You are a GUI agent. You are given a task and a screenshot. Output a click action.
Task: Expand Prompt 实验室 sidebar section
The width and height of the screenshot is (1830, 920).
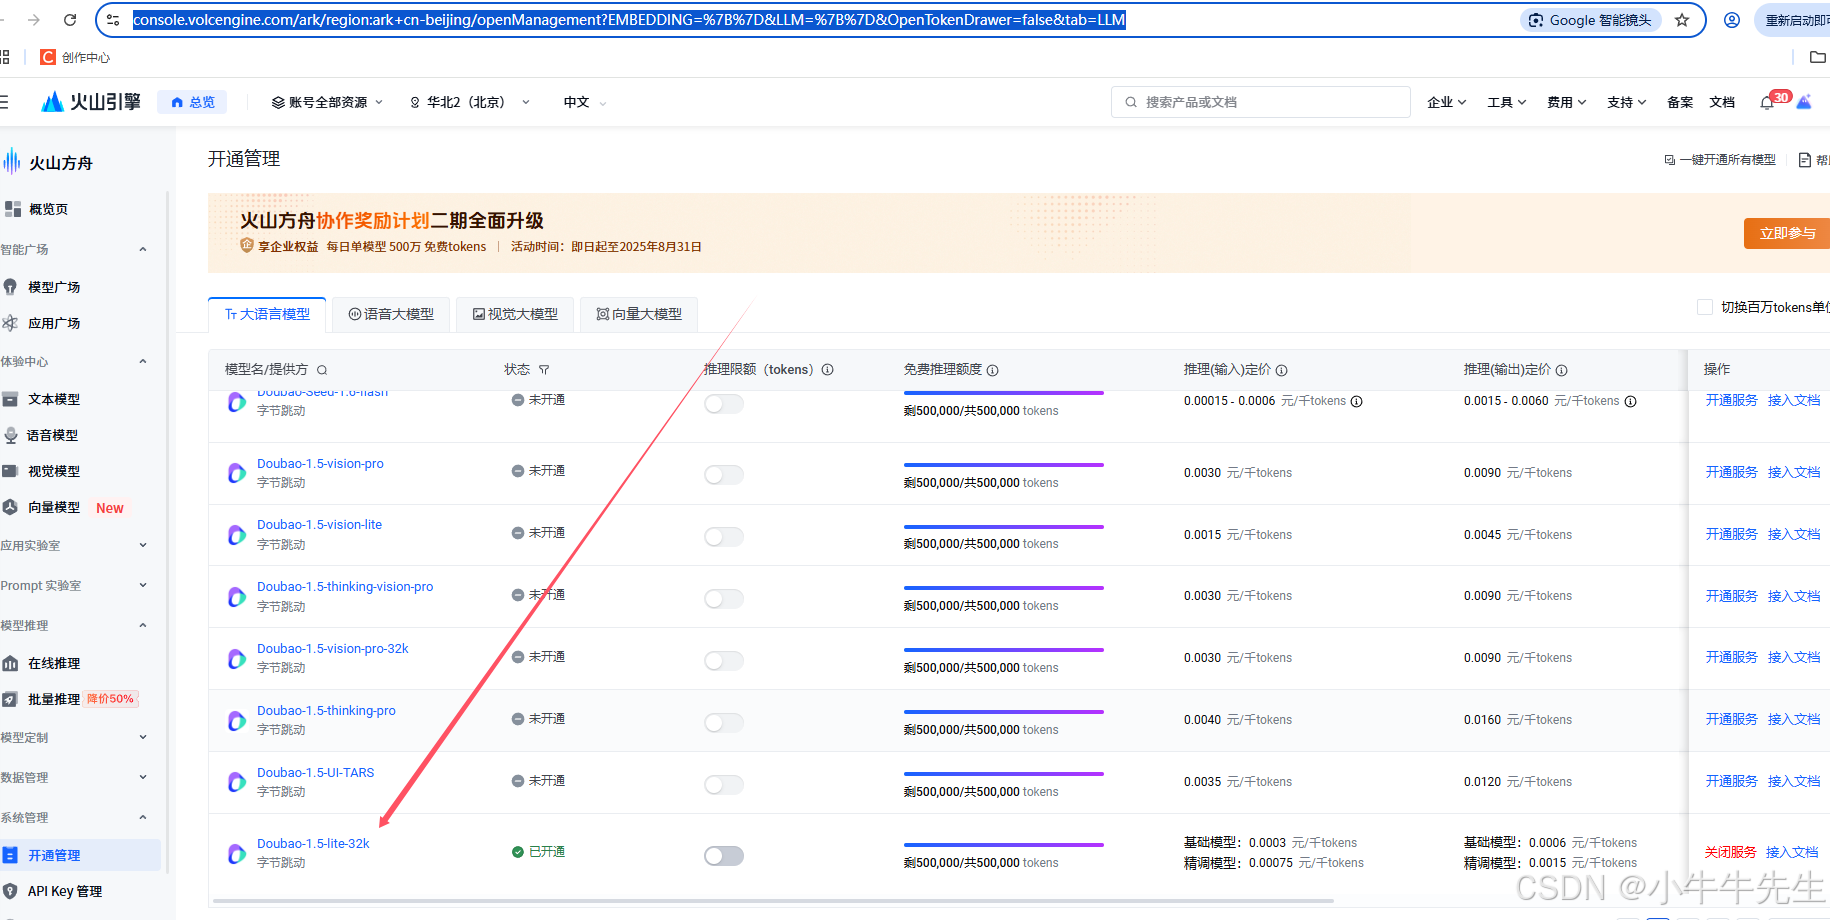pyautogui.click(x=143, y=585)
